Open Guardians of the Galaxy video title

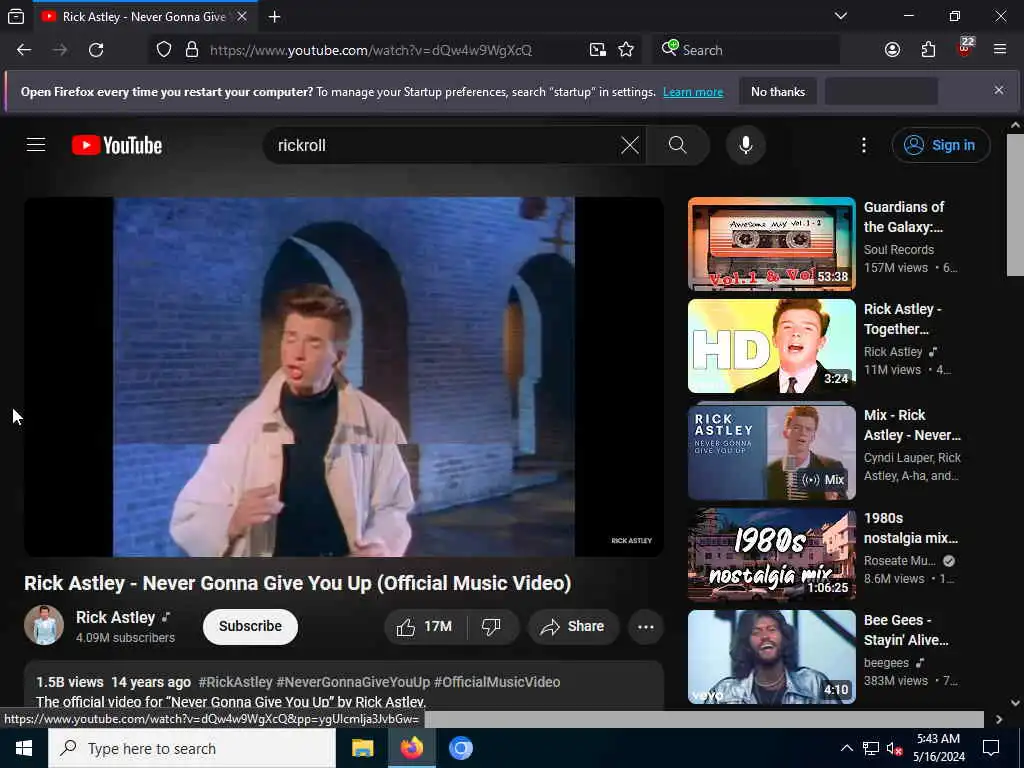(x=904, y=217)
